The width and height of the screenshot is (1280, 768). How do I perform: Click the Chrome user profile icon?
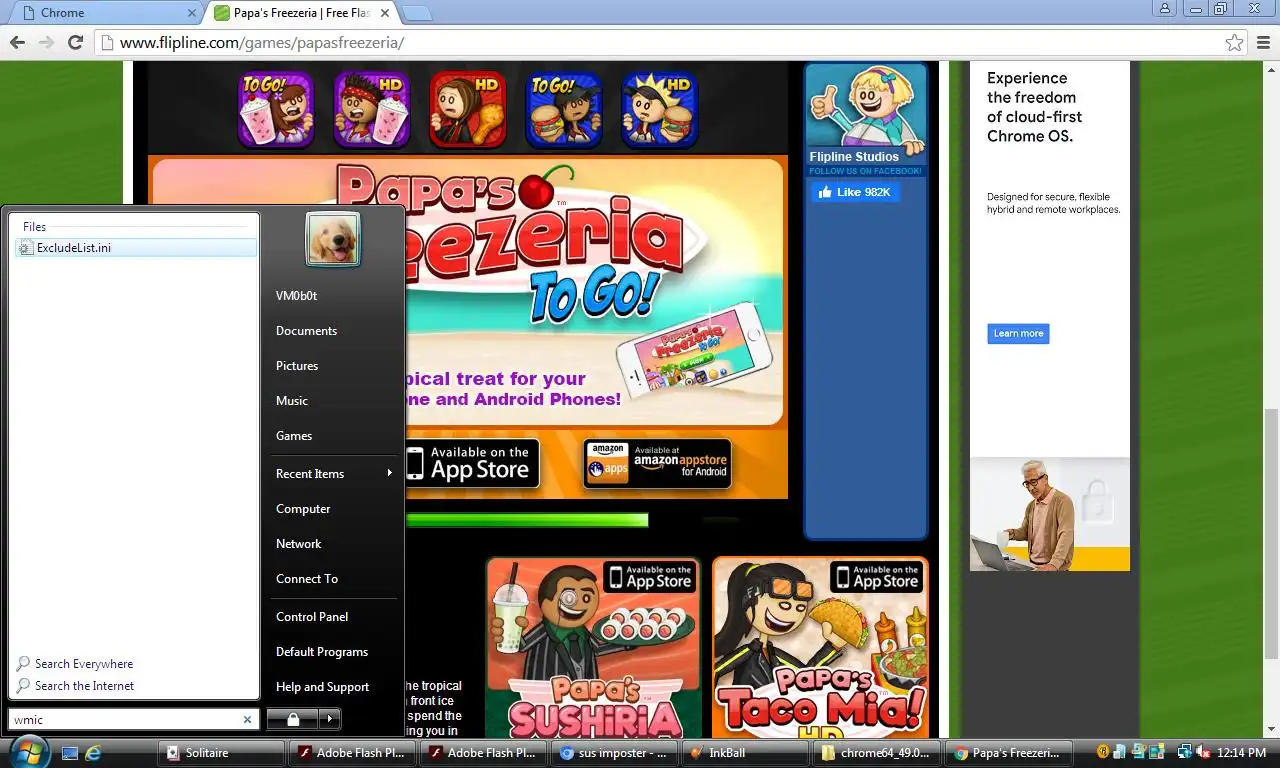[1165, 9]
